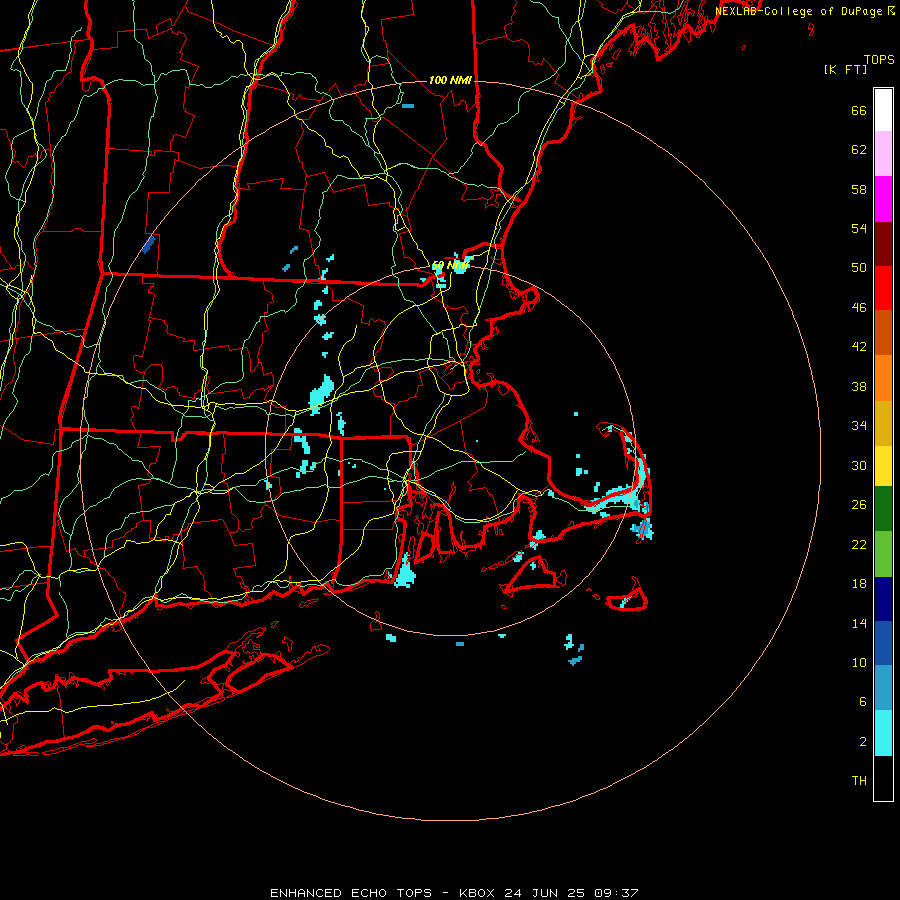This screenshot has width=900, height=900.
Task: Click the legend value 18
Action: [x=859, y=584]
